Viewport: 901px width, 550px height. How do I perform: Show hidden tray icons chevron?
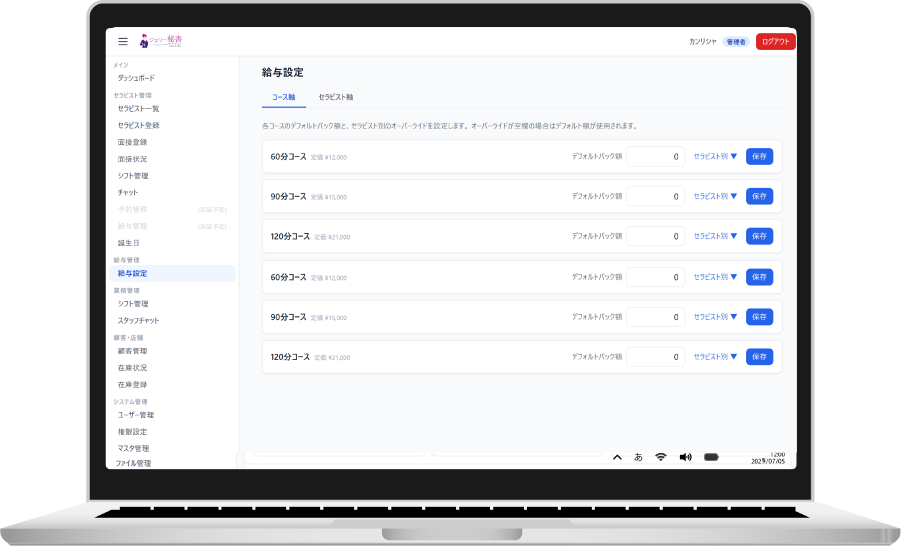[x=617, y=457]
